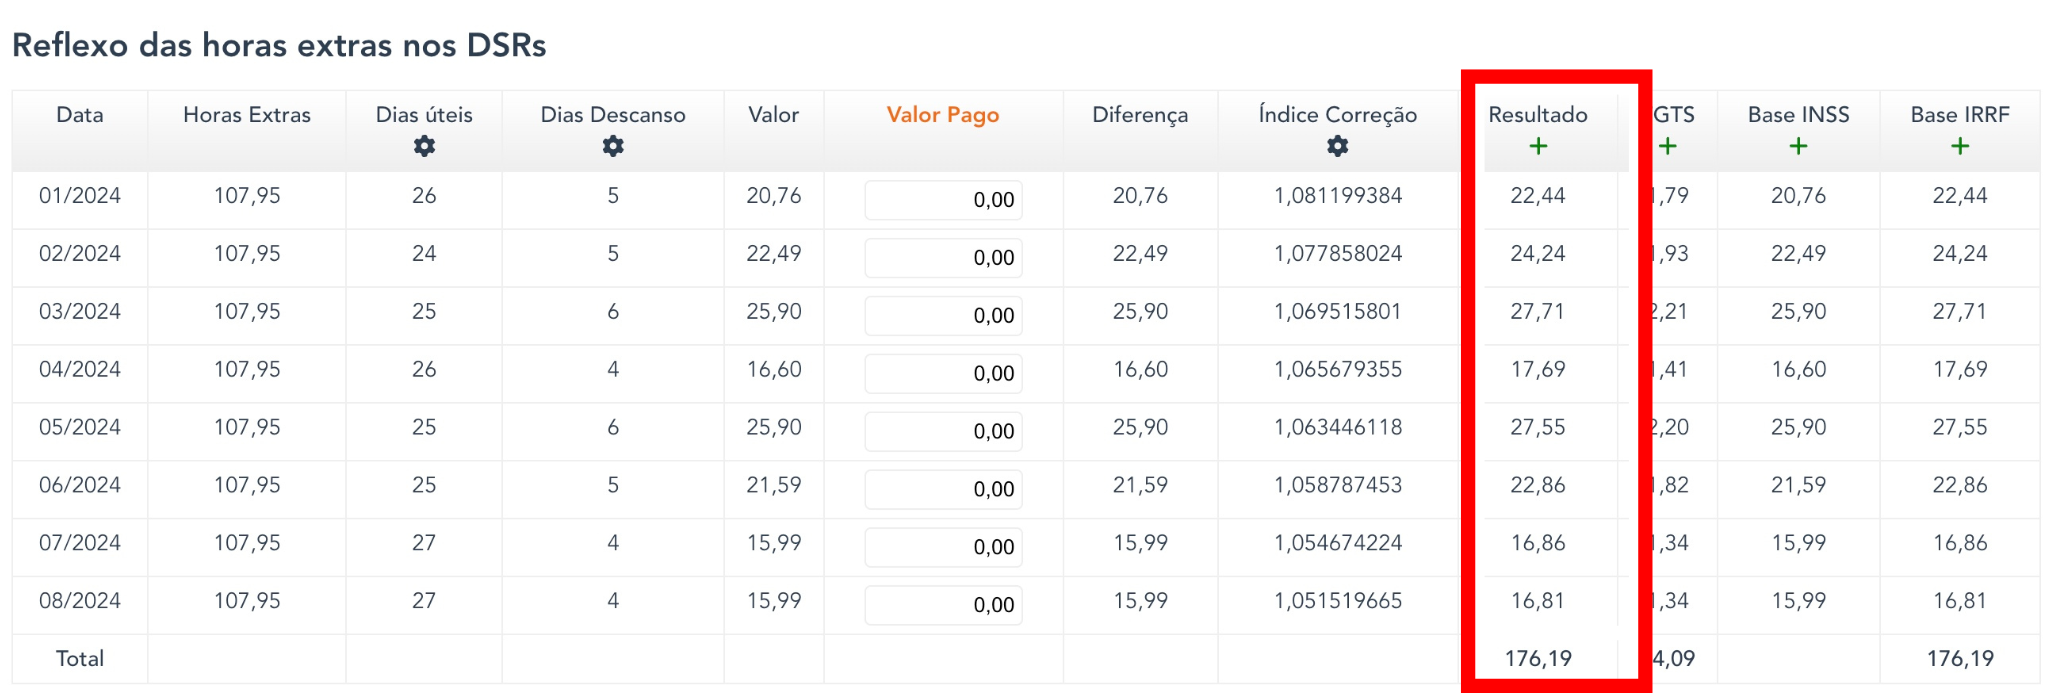Click Valor Pago field for 01/2024

(x=943, y=200)
